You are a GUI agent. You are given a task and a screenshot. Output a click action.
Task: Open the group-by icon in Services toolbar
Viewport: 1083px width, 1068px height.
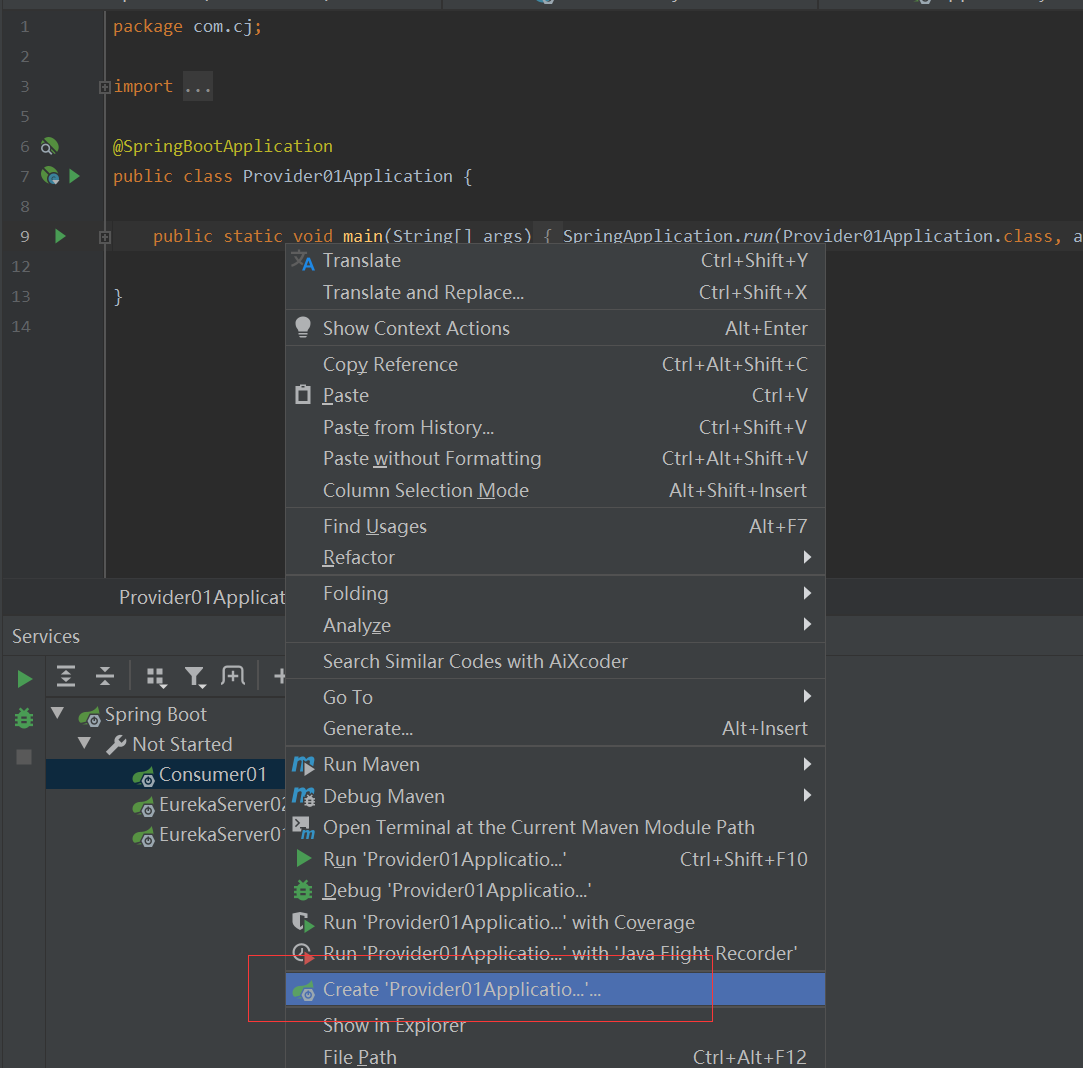tap(156, 677)
